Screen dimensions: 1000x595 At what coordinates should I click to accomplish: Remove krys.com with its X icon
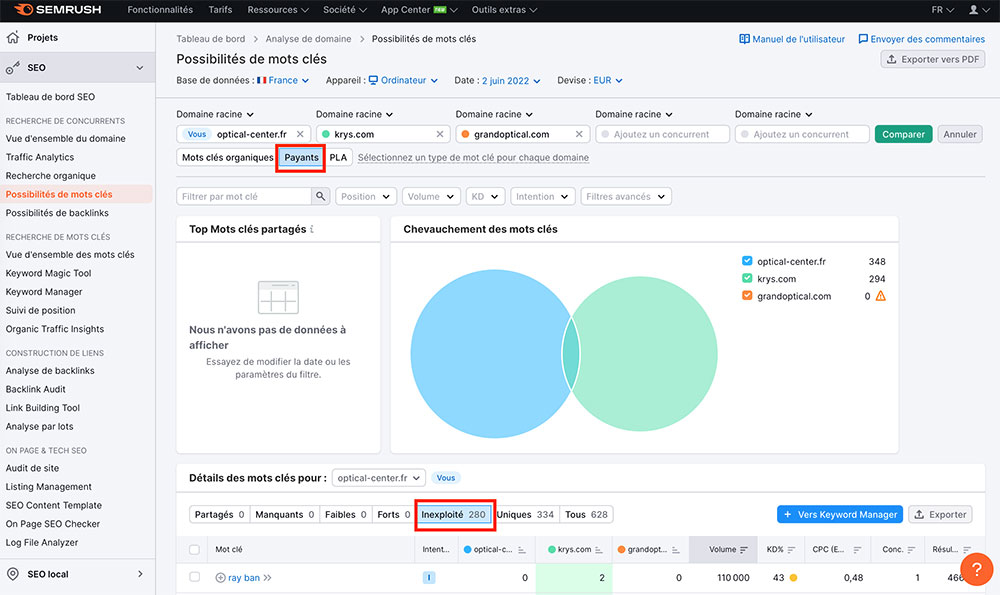pos(439,134)
